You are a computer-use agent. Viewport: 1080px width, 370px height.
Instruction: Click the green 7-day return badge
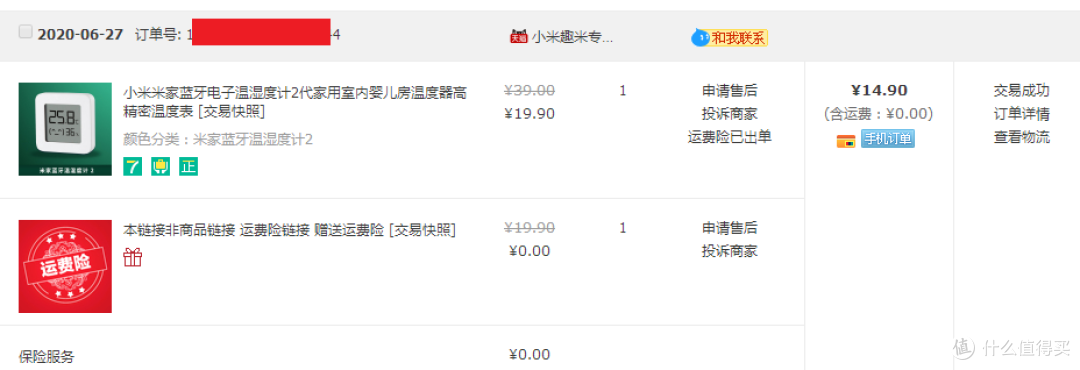(133, 166)
